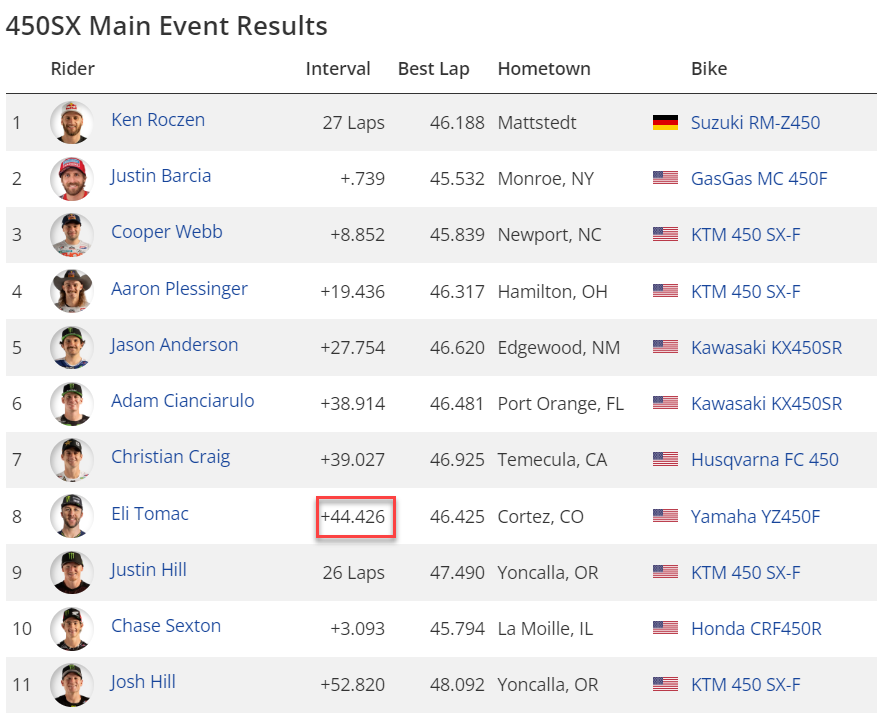Select the highlighted +44.426 interval cell

tap(356, 517)
